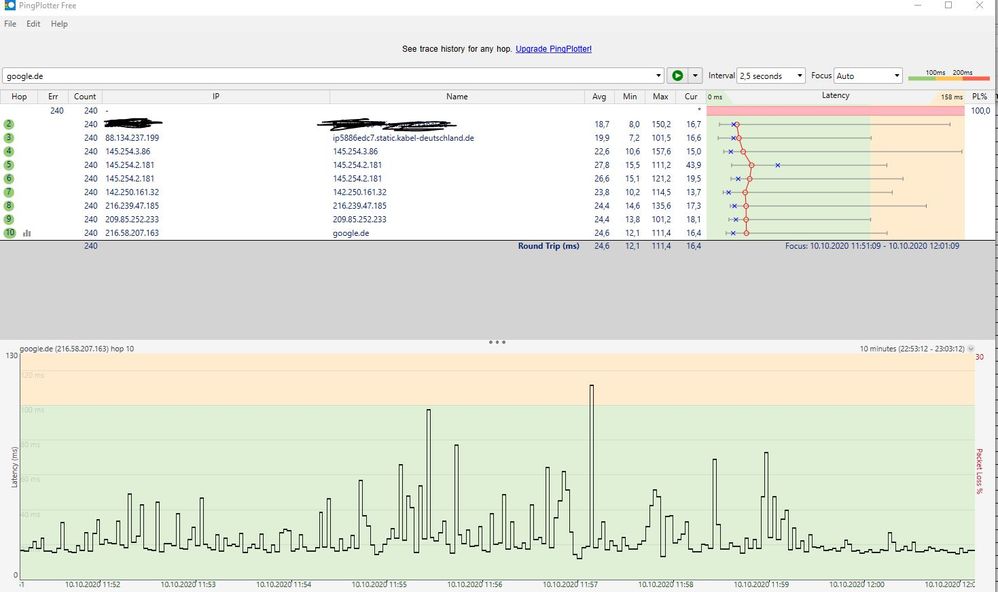Expand the target address history dropdown
The width and height of the screenshot is (998, 592).
point(658,76)
